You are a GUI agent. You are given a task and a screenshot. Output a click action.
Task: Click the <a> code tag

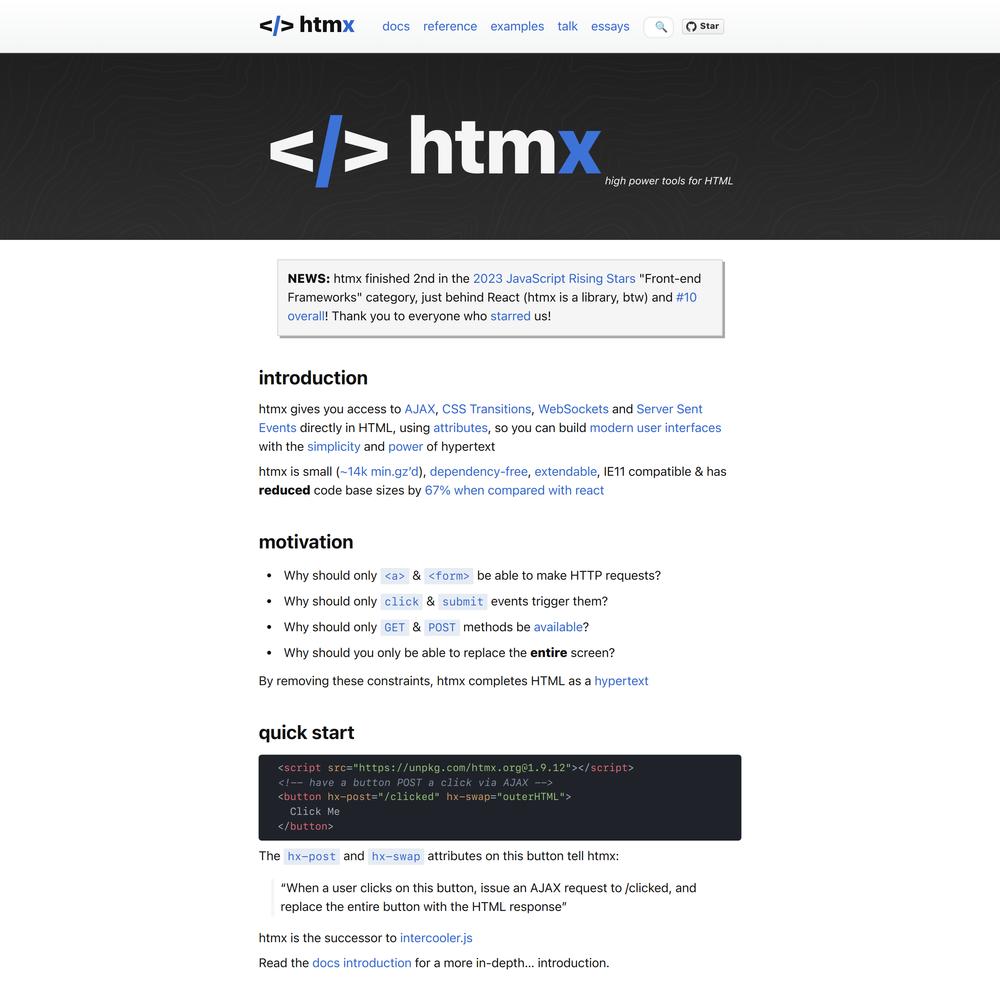tap(395, 576)
